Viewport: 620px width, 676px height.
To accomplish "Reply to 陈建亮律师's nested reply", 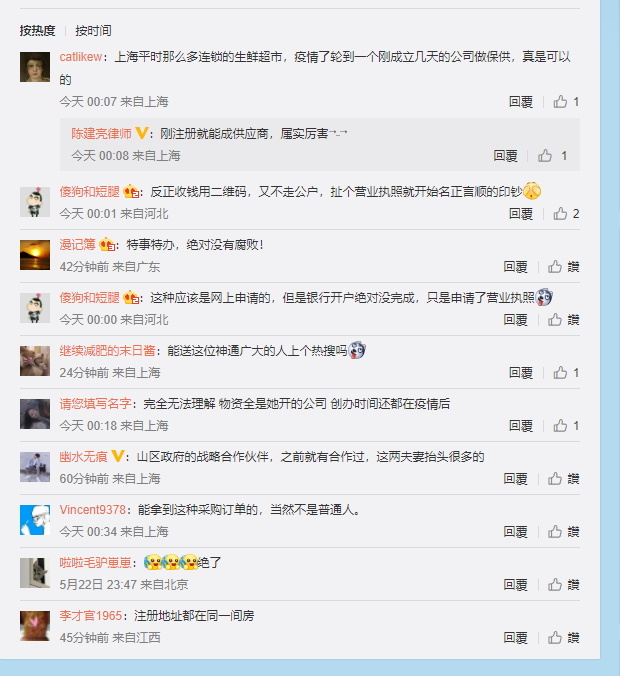I will (505, 156).
